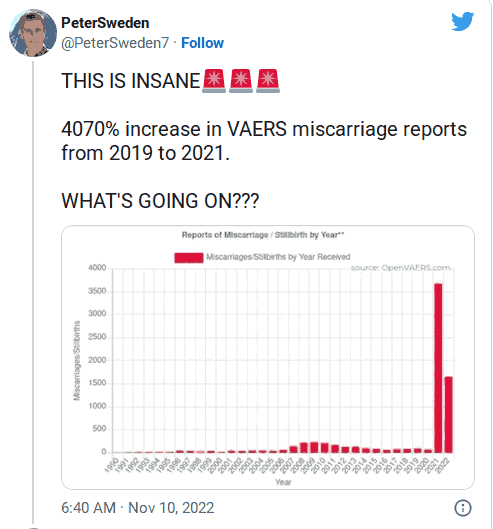Open PeterSweden's profile avatar
The image size is (493, 529).
tap(33, 33)
